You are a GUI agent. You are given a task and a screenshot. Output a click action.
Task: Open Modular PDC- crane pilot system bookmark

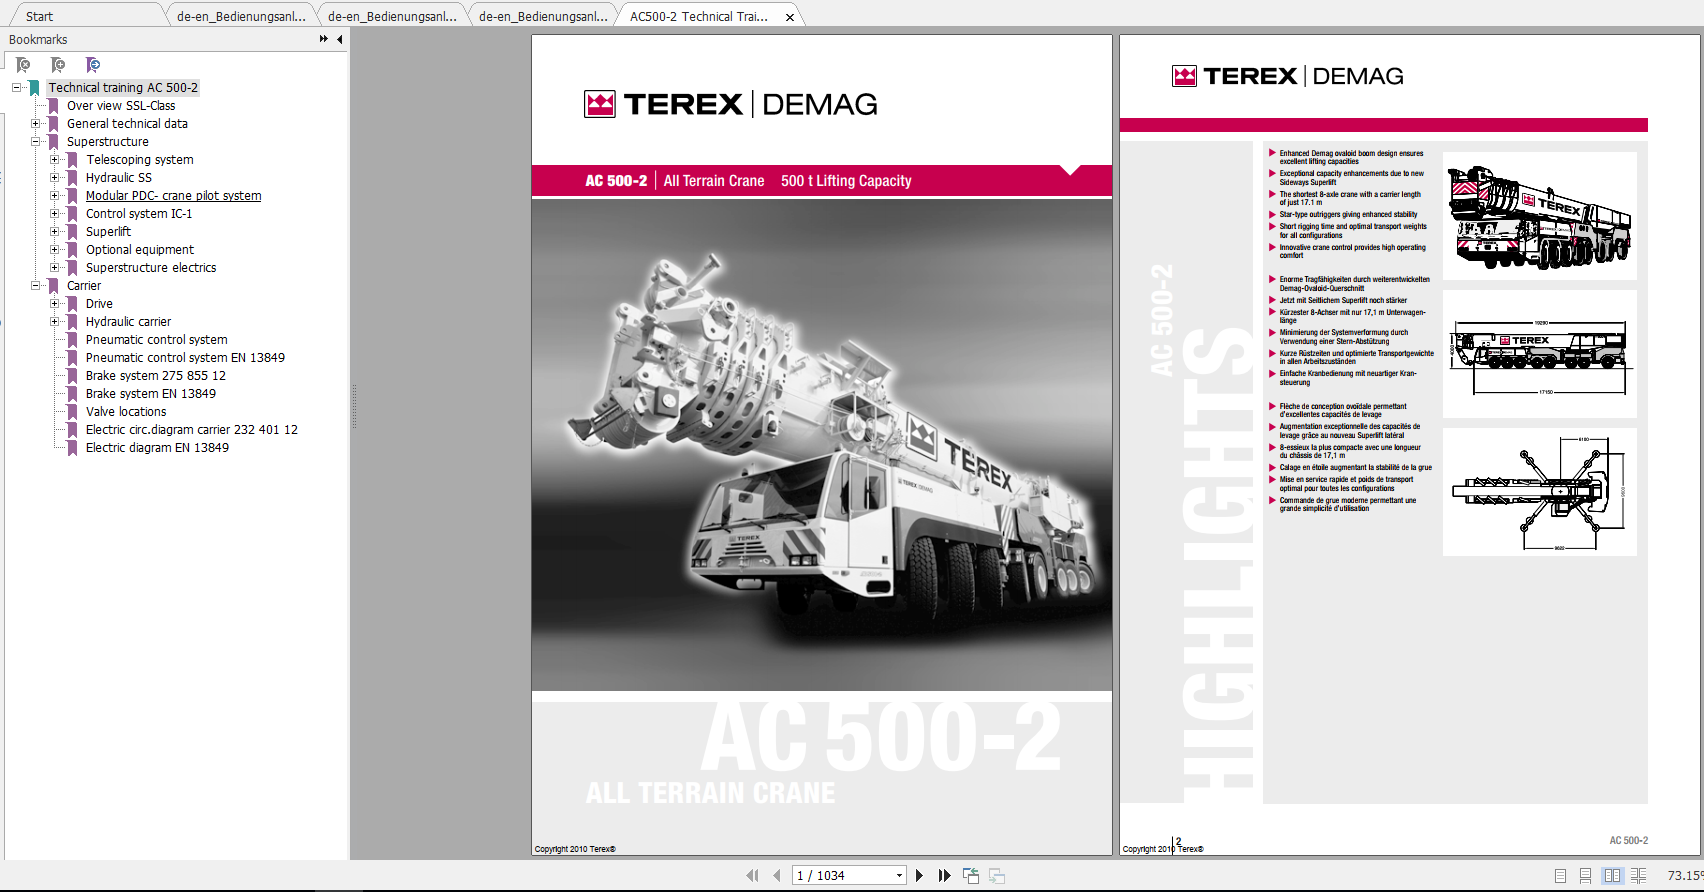click(173, 196)
